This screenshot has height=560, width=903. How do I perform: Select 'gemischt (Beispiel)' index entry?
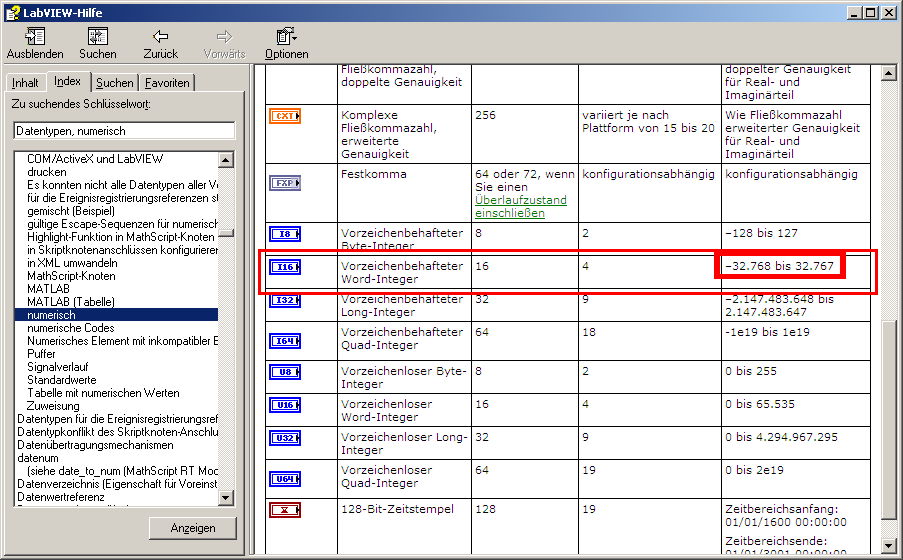tap(71, 211)
